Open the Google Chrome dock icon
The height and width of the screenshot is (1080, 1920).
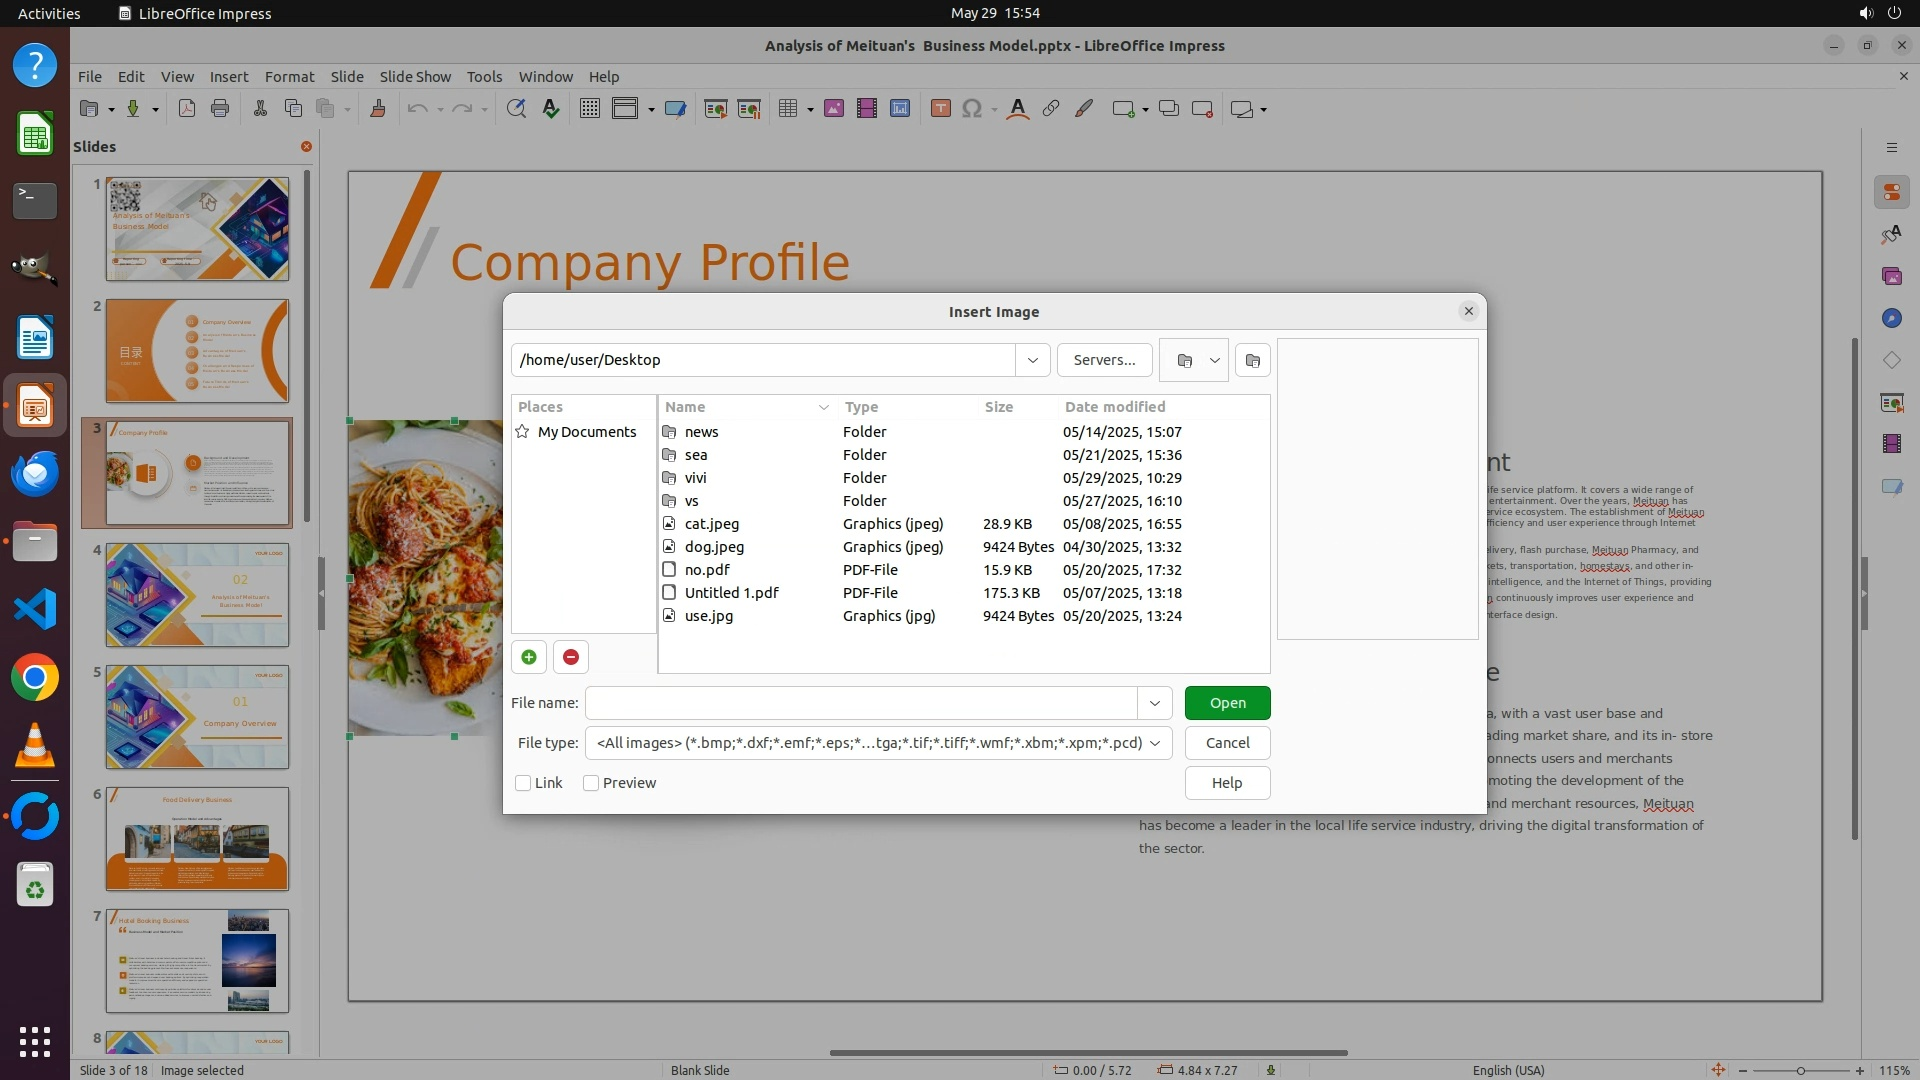(35, 678)
